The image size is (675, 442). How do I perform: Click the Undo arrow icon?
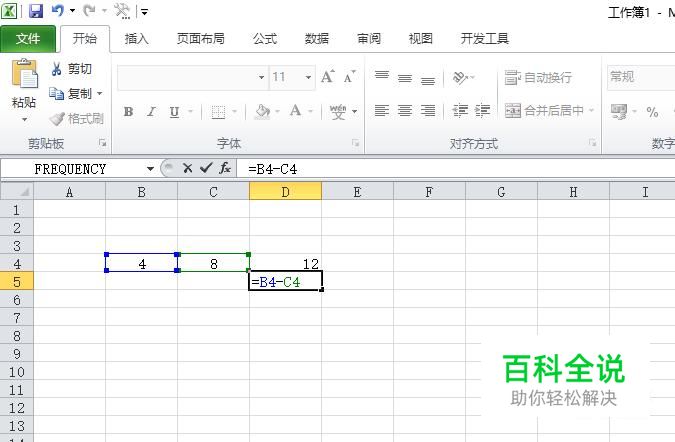pos(58,11)
